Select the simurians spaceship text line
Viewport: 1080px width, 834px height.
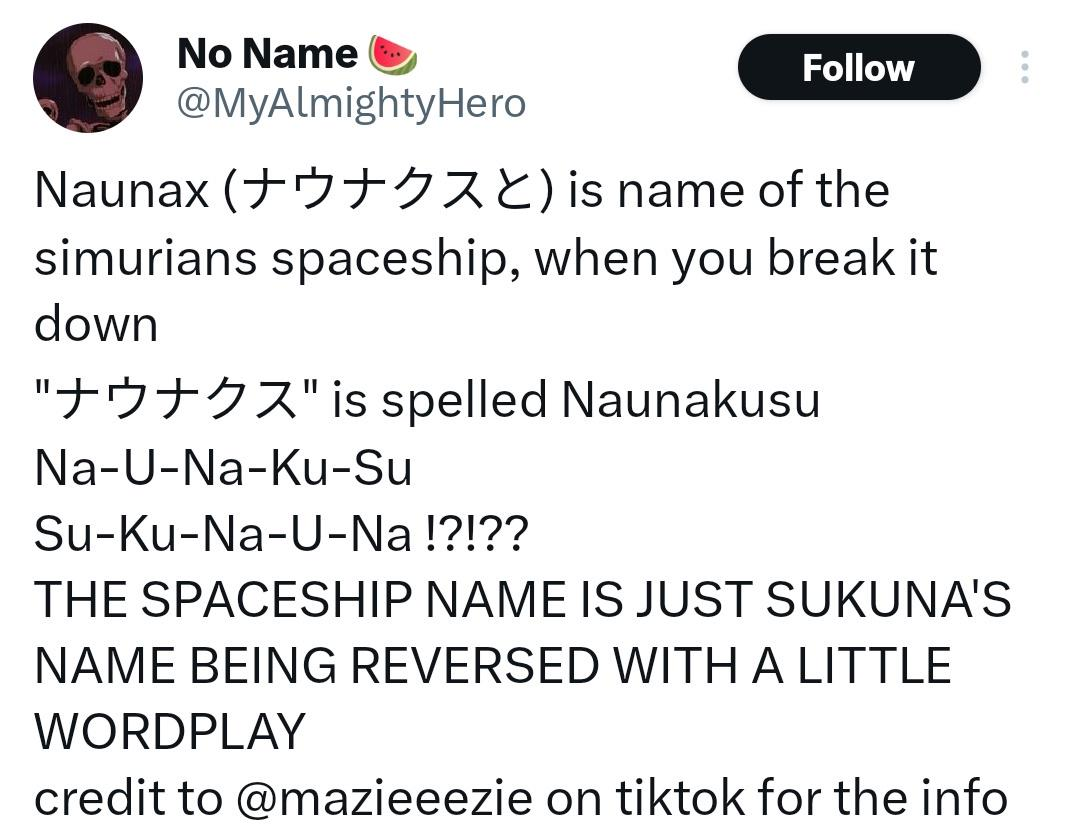[486, 258]
